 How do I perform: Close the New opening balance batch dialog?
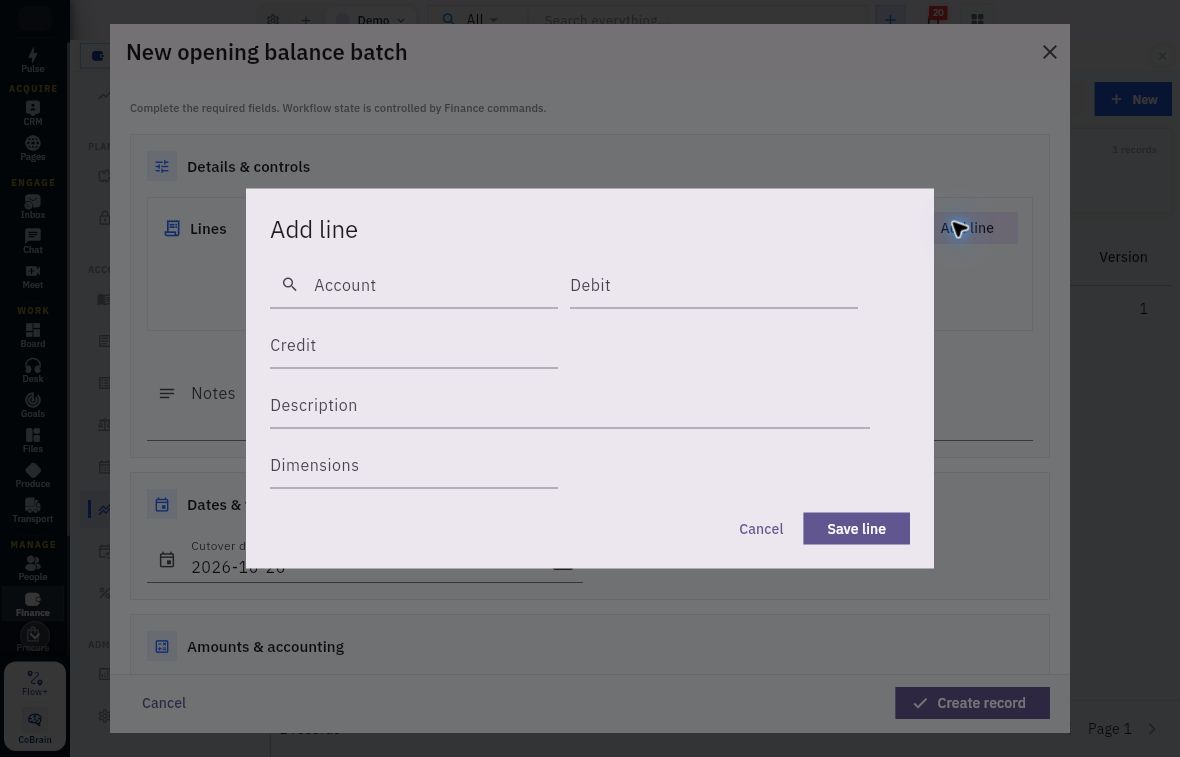(x=1050, y=52)
